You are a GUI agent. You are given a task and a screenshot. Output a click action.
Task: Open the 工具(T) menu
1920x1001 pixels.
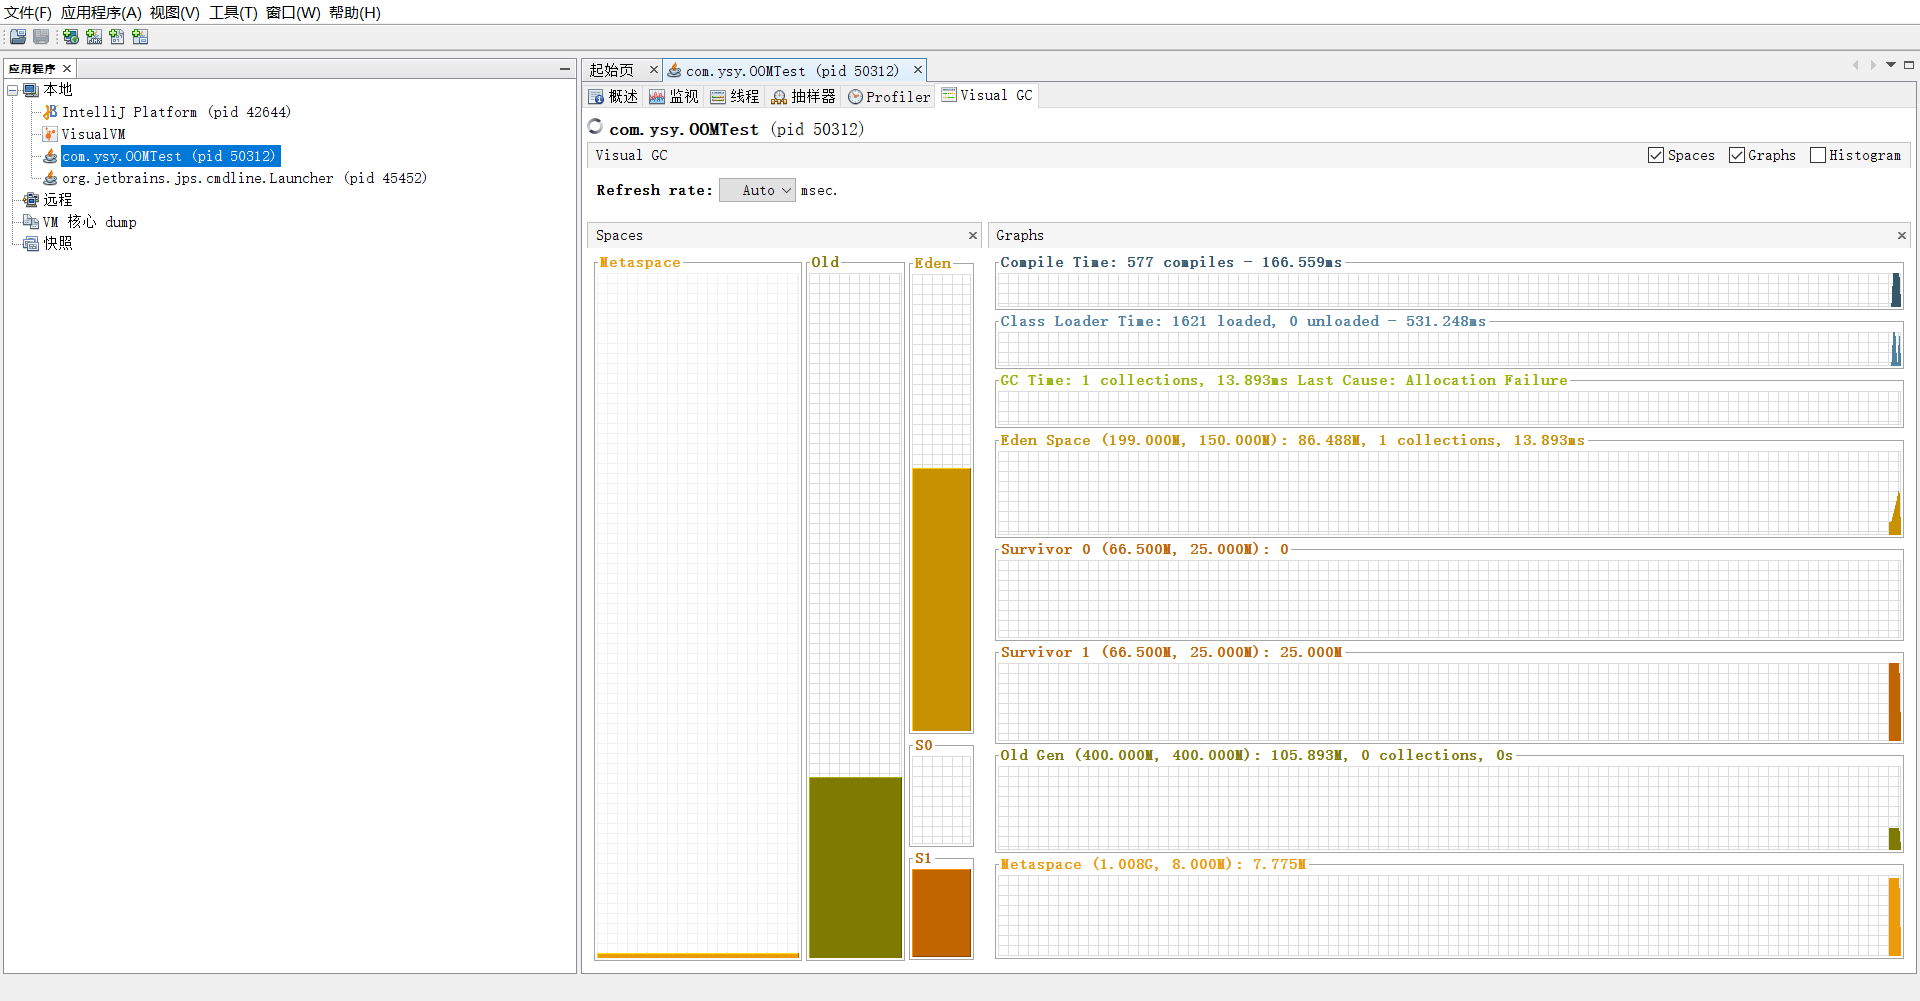pyautogui.click(x=233, y=13)
